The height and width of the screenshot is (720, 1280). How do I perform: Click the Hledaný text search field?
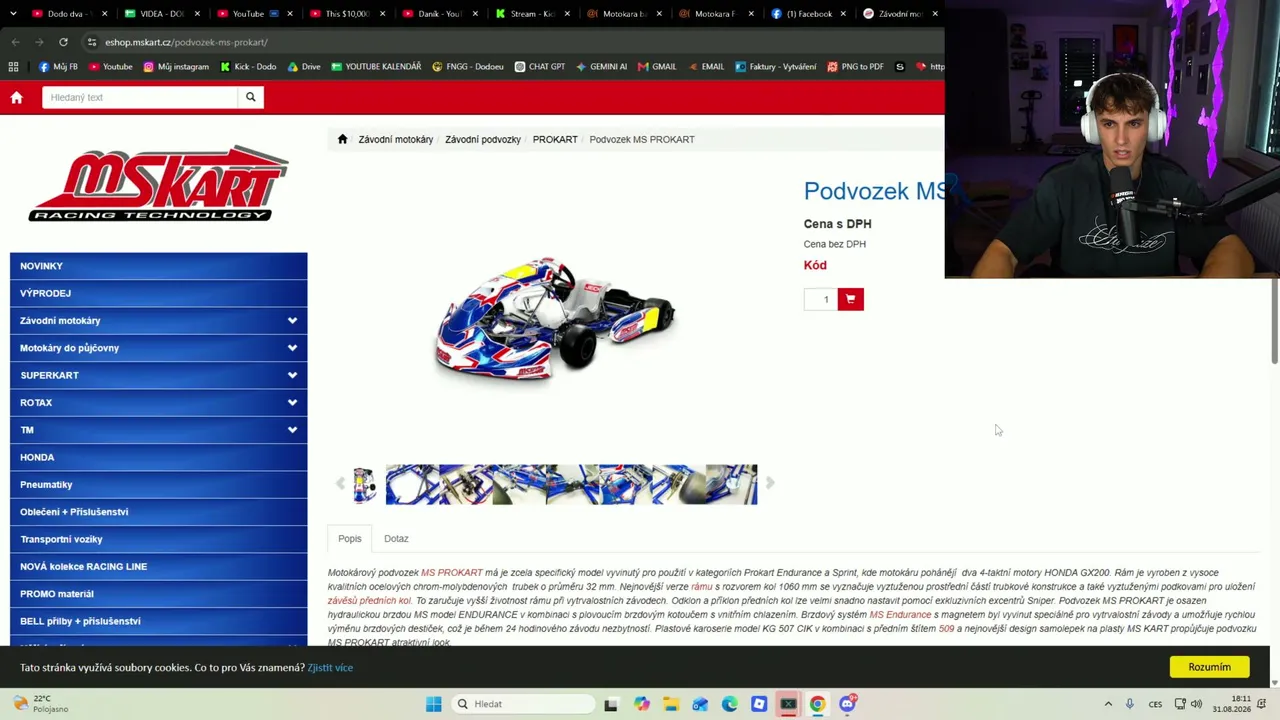[x=140, y=97]
